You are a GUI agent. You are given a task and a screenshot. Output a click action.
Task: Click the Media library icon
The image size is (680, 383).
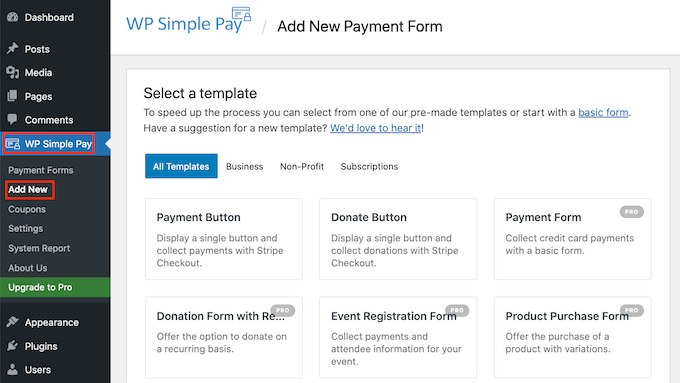coord(13,72)
